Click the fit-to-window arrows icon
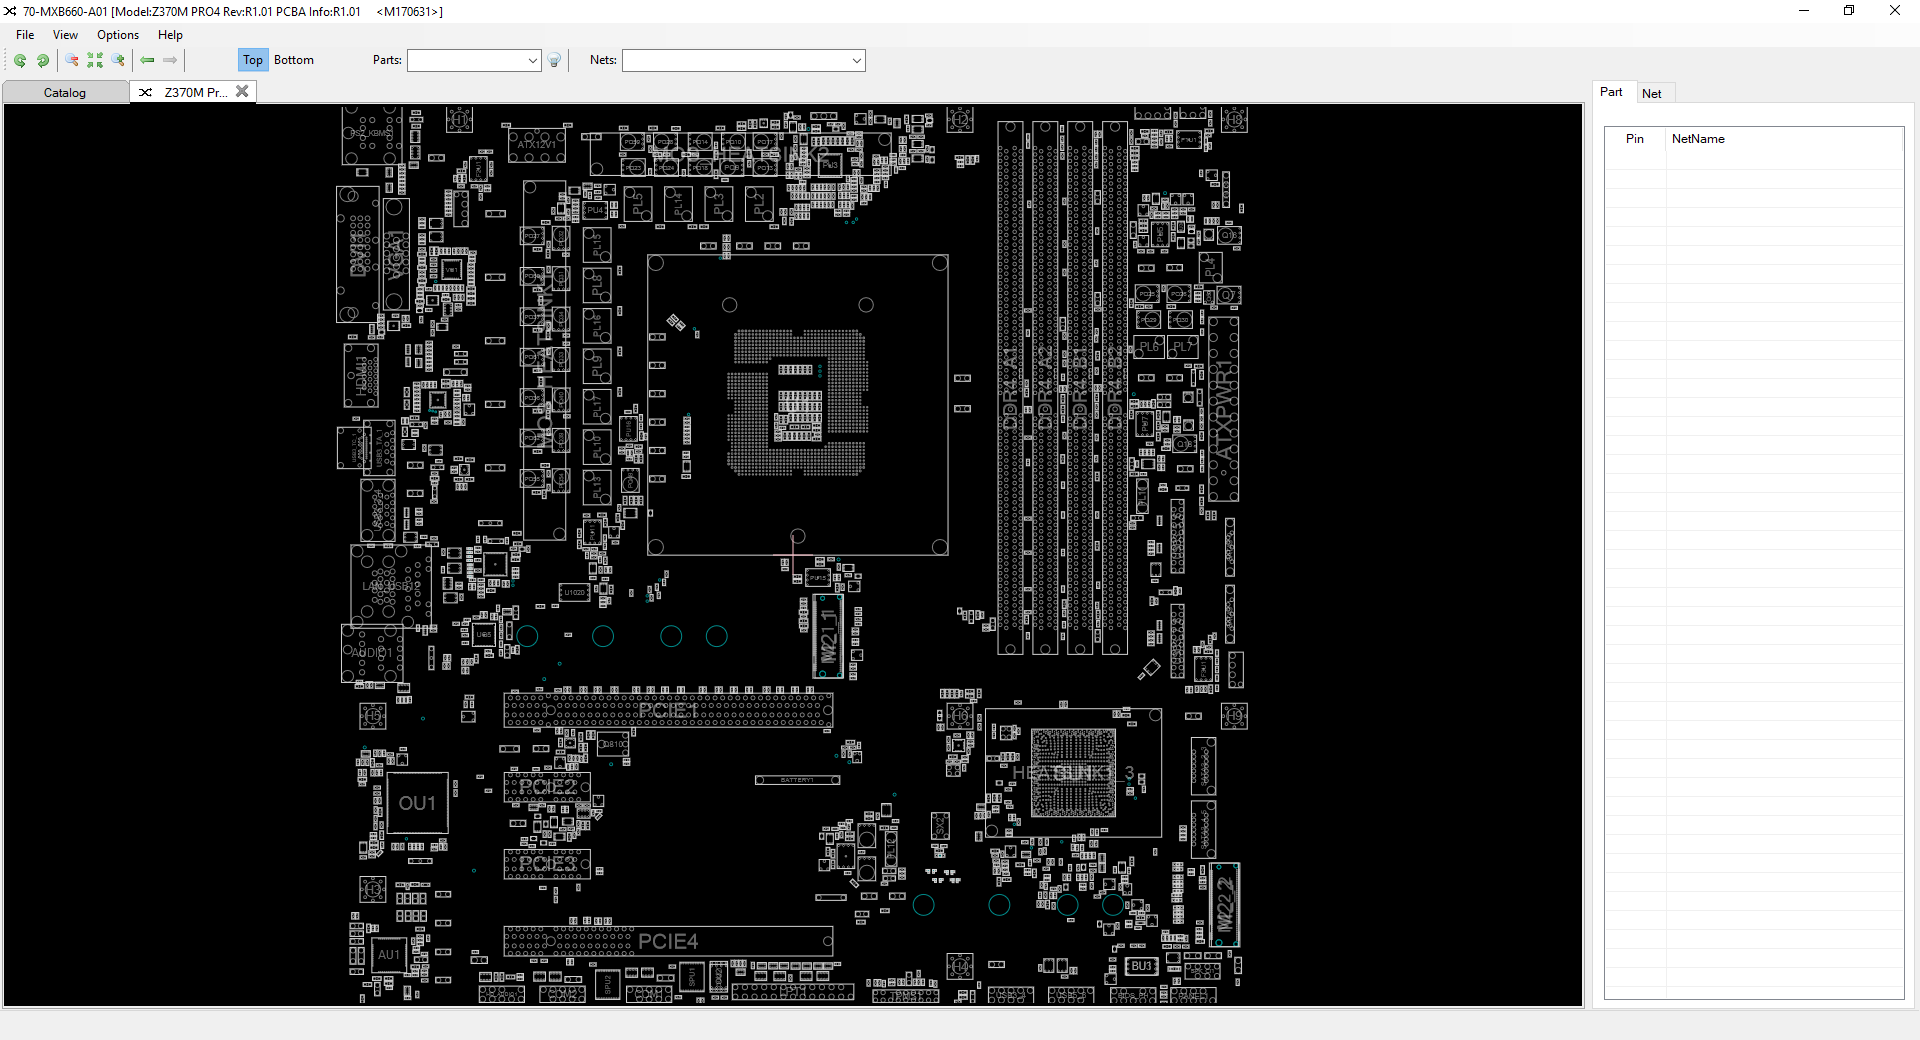This screenshot has height=1040, width=1920. pyautogui.click(x=95, y=61)
